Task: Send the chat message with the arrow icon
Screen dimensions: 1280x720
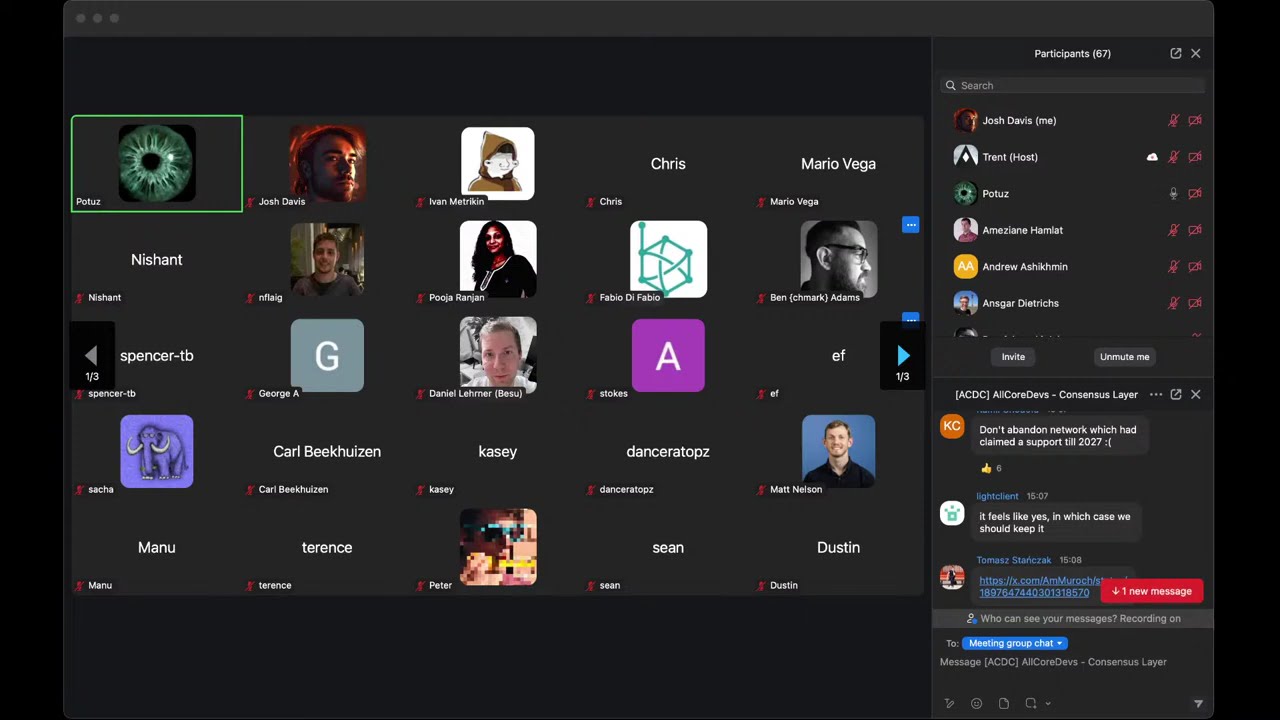Action: tap(1198, 703)
